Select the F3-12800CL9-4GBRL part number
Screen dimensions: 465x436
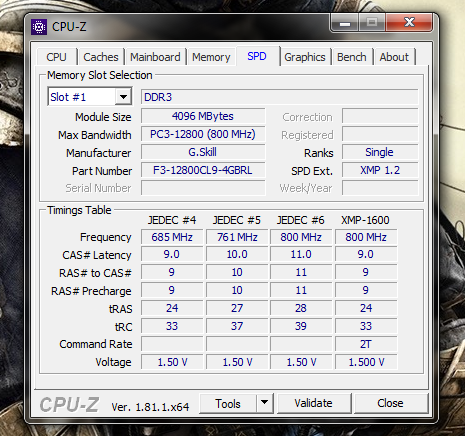[203, 170]
